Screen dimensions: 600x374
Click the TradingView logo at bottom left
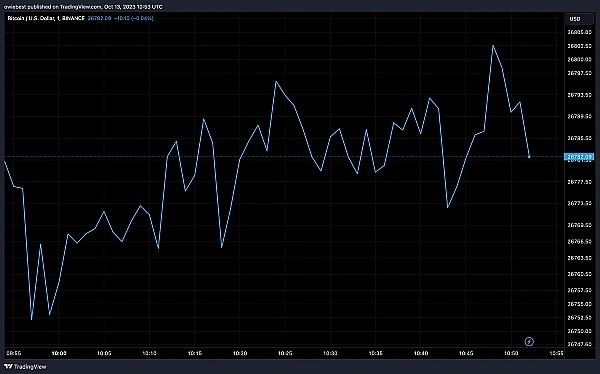25,367
